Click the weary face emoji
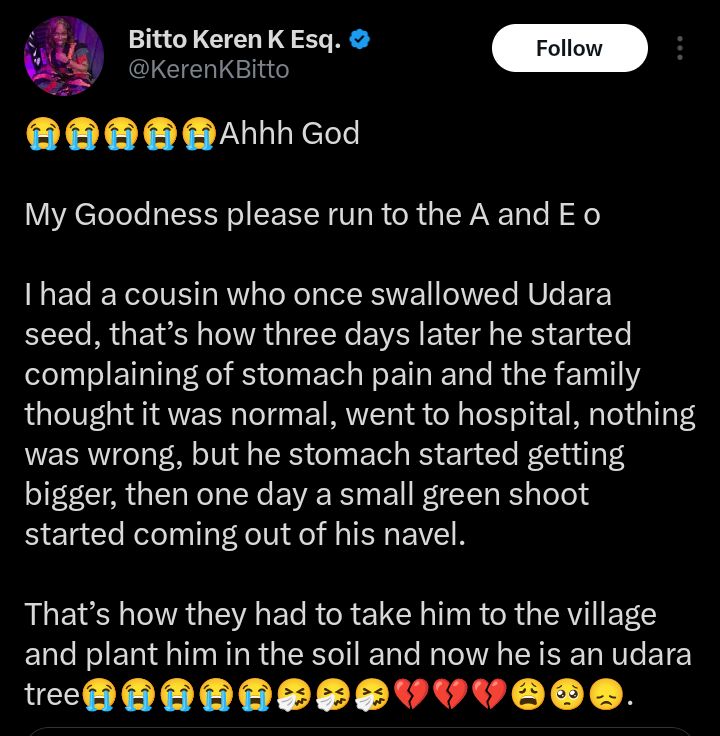720x736 pixels. (x=526, y=694)
